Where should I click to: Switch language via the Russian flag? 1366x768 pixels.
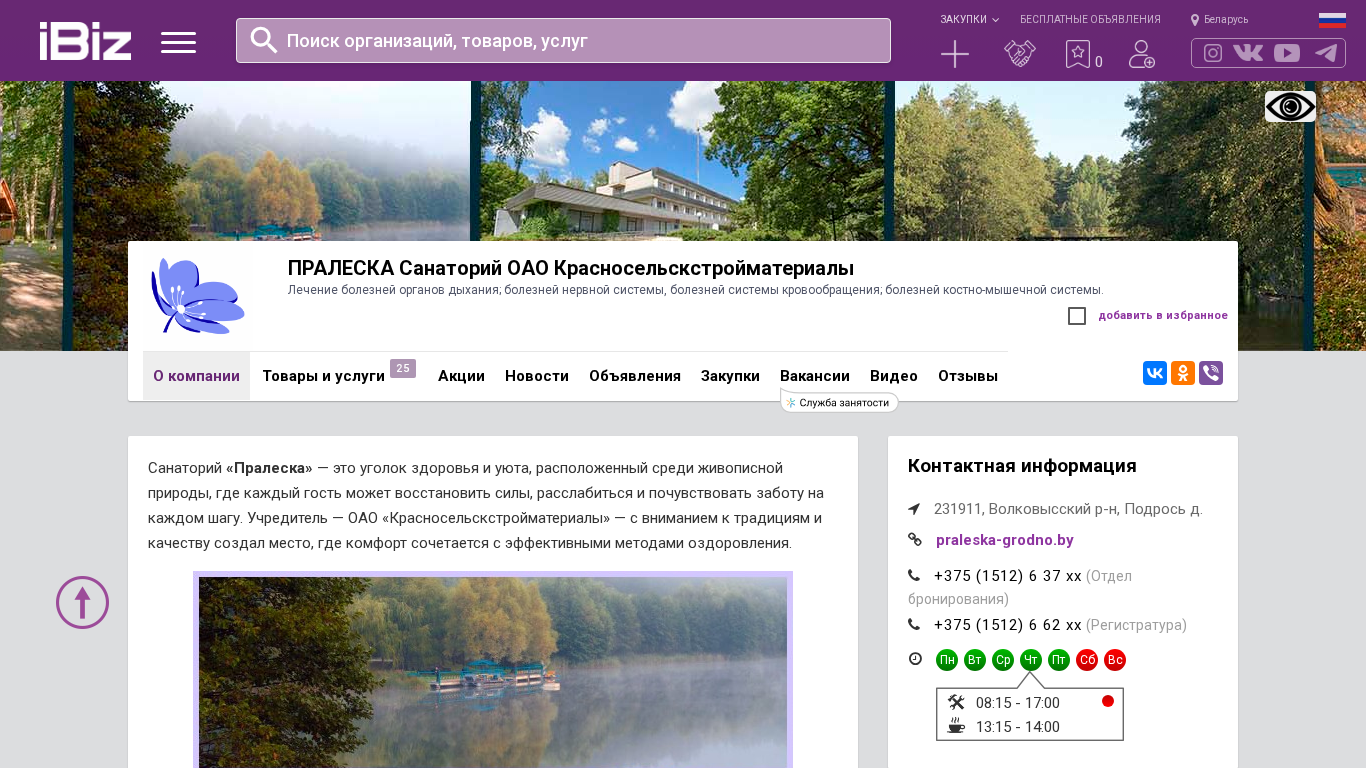(1332, 20)
